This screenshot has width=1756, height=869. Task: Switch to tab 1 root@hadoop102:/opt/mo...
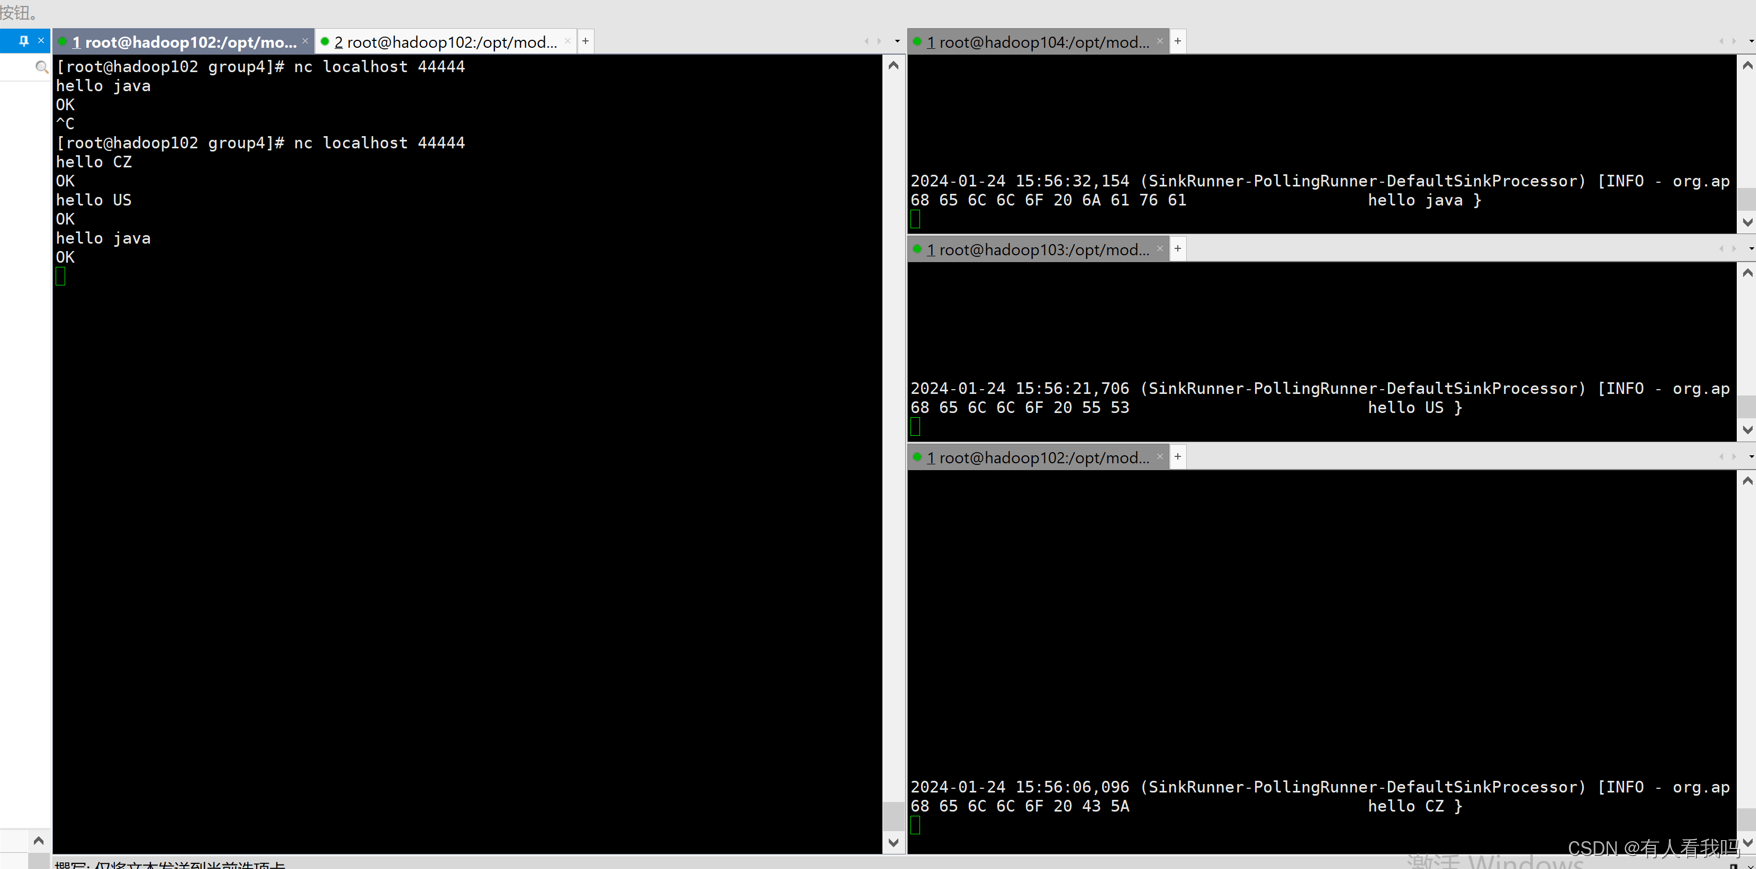[183, 42]
